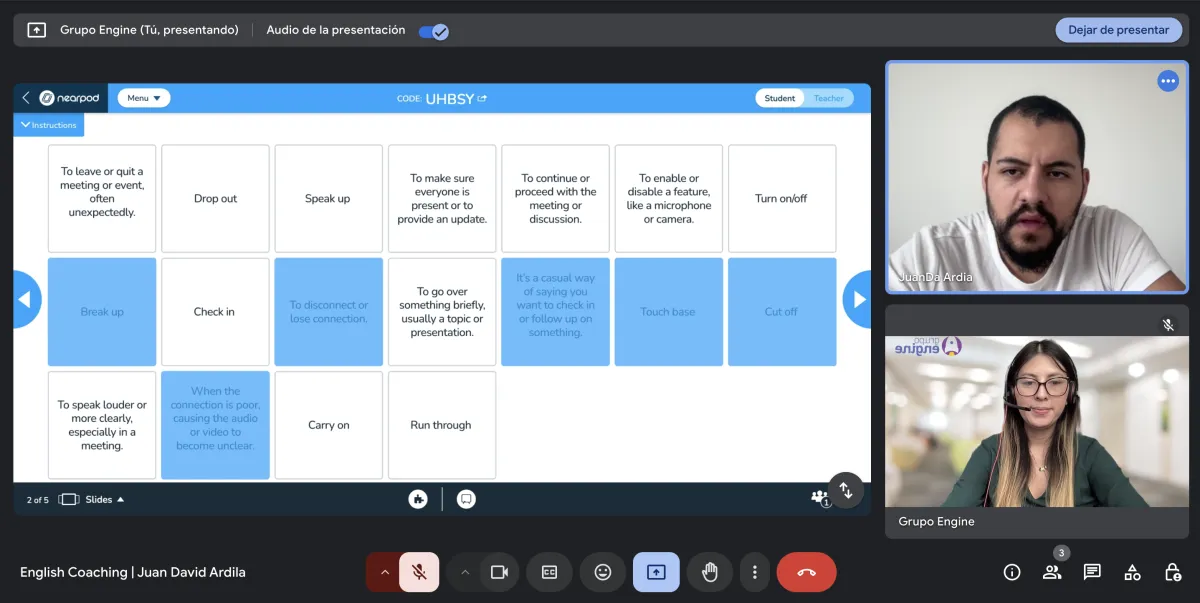Open the Nearpod Menu dropdown

pyautogui.click(x=144, y=98)
